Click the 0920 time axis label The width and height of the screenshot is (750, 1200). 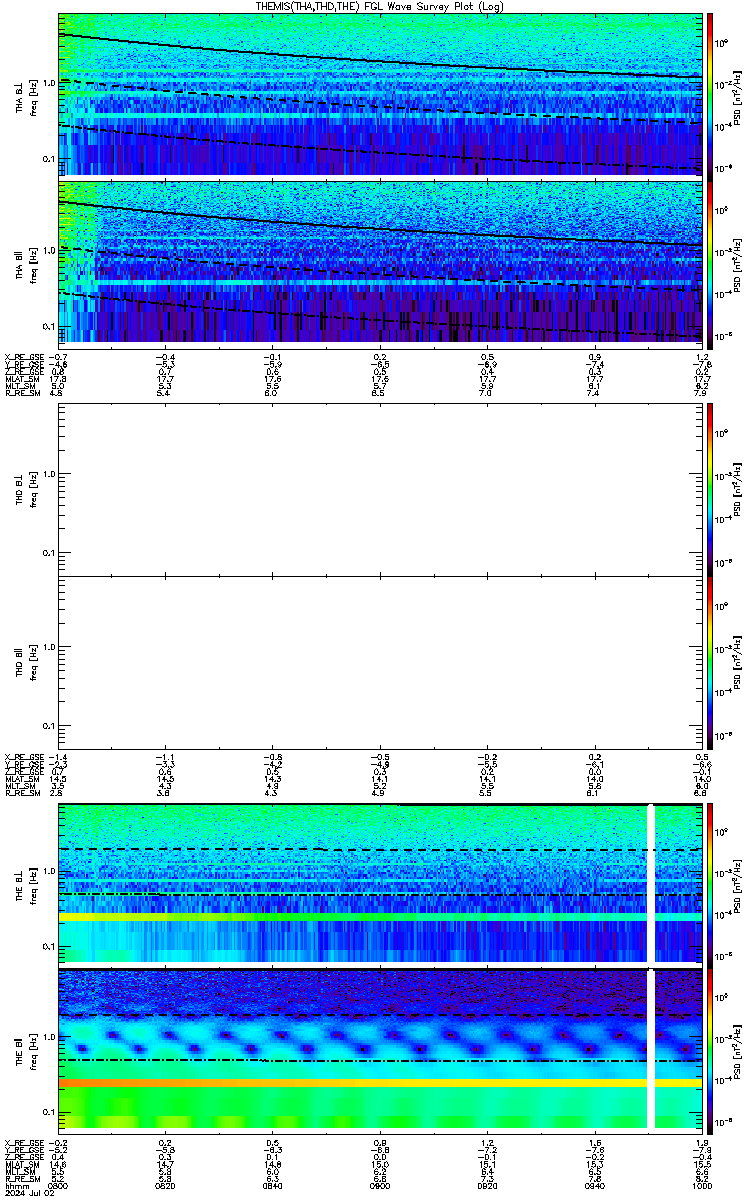pos(487,1185)
